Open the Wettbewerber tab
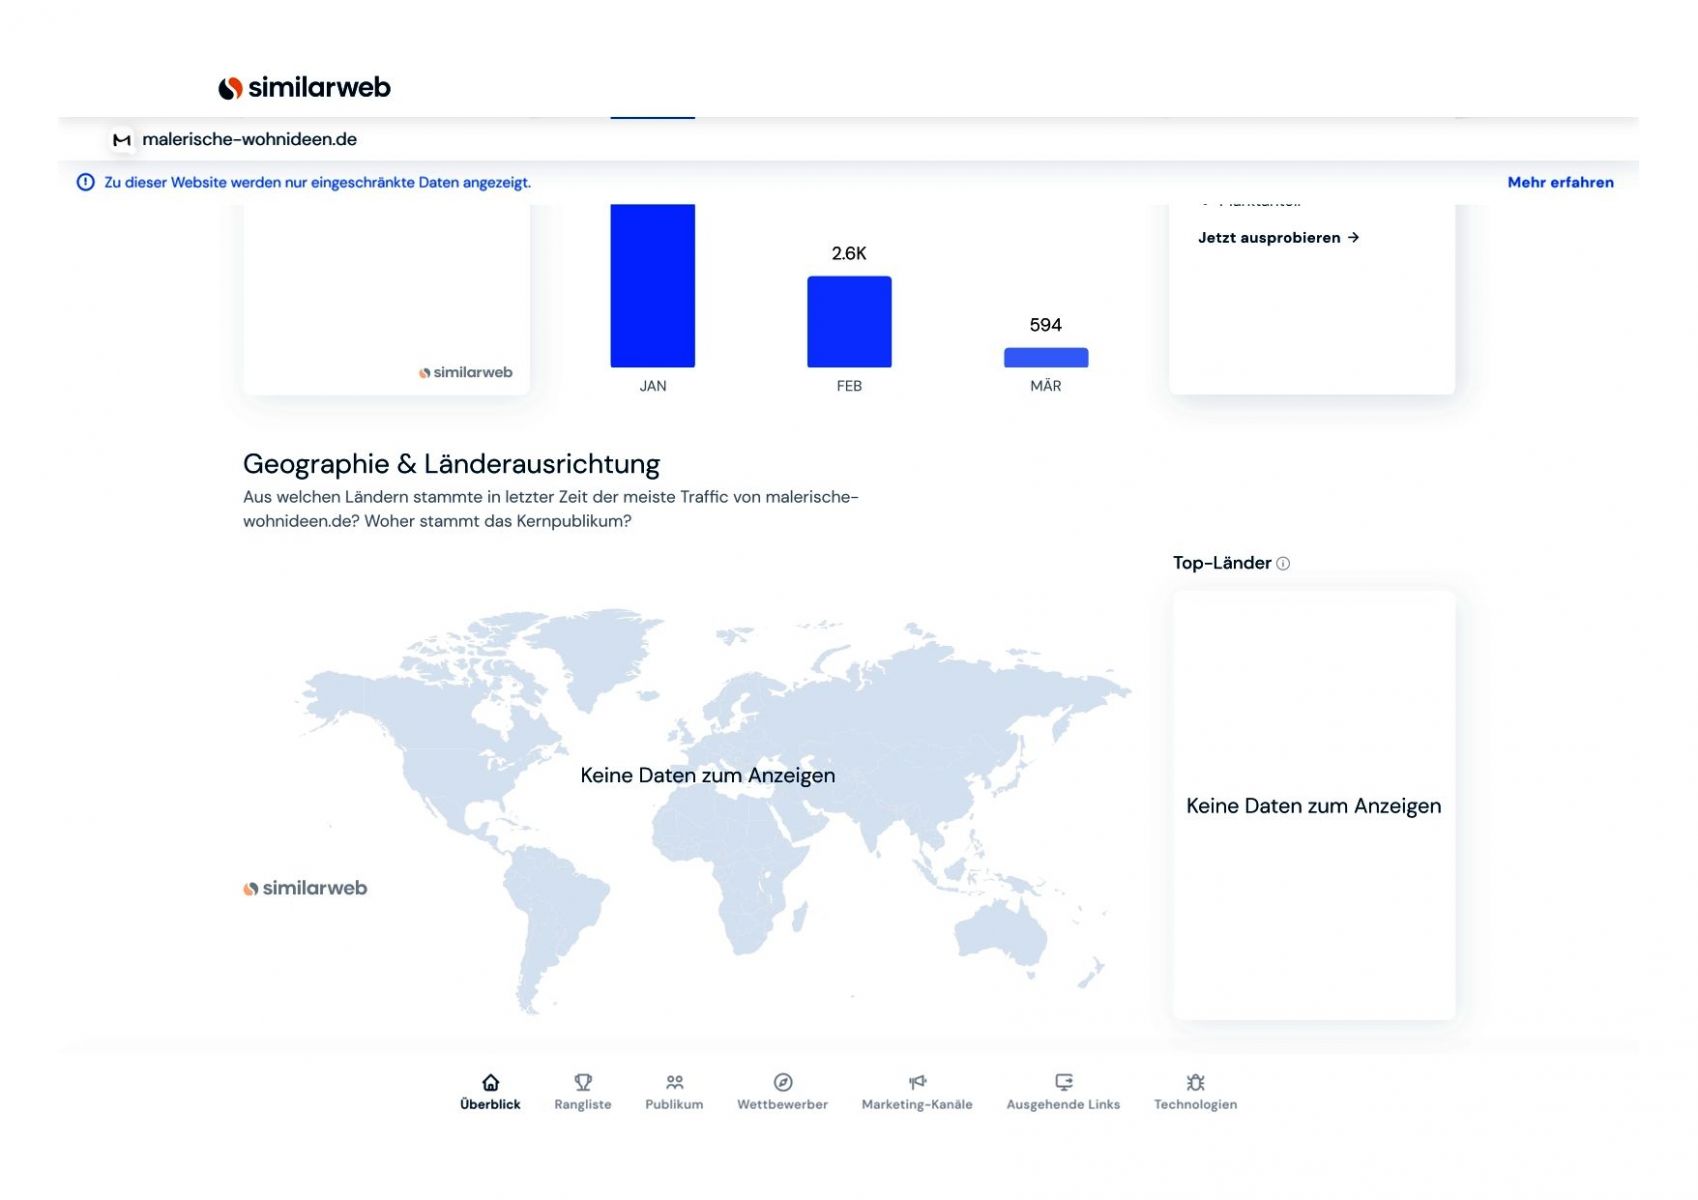 pos(783,1092)
